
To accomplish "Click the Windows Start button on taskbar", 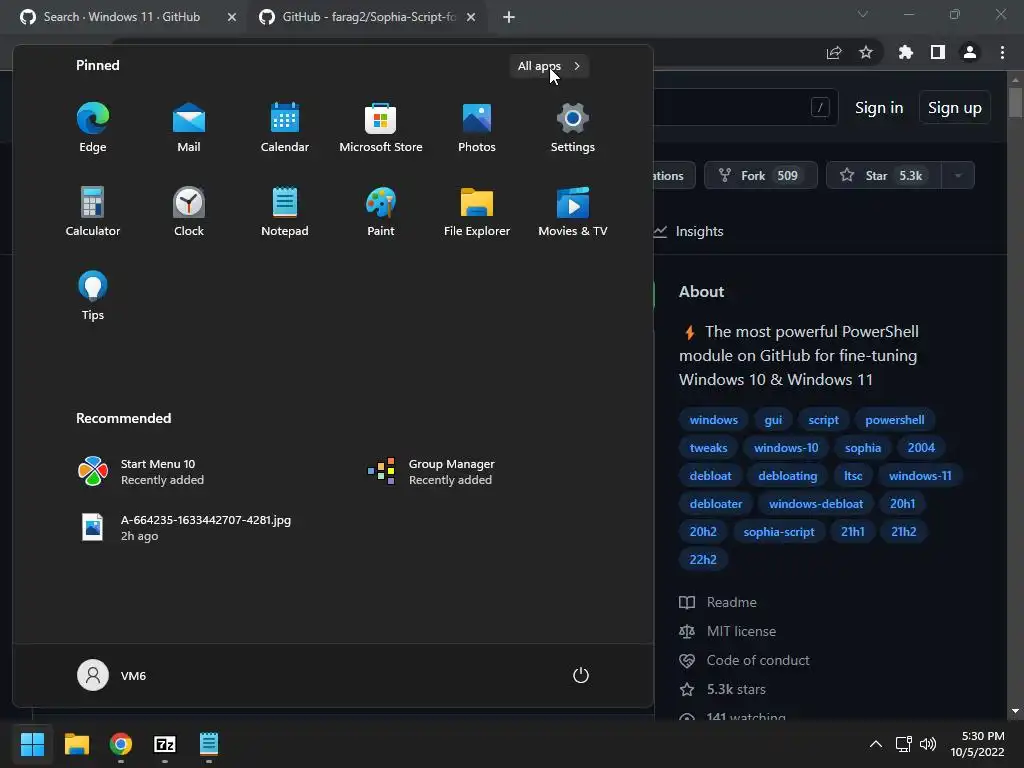I will coord(32,744).
